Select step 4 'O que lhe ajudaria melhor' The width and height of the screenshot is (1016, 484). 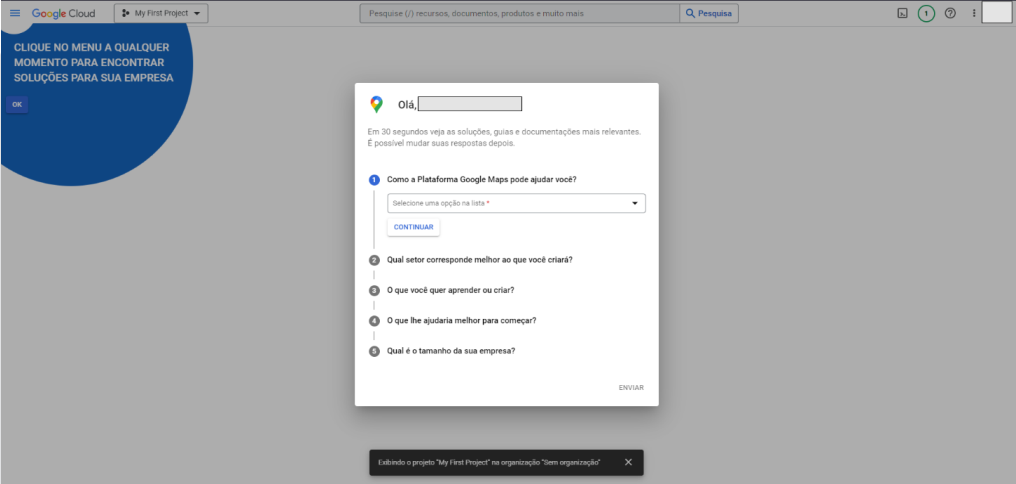point(461,321)
